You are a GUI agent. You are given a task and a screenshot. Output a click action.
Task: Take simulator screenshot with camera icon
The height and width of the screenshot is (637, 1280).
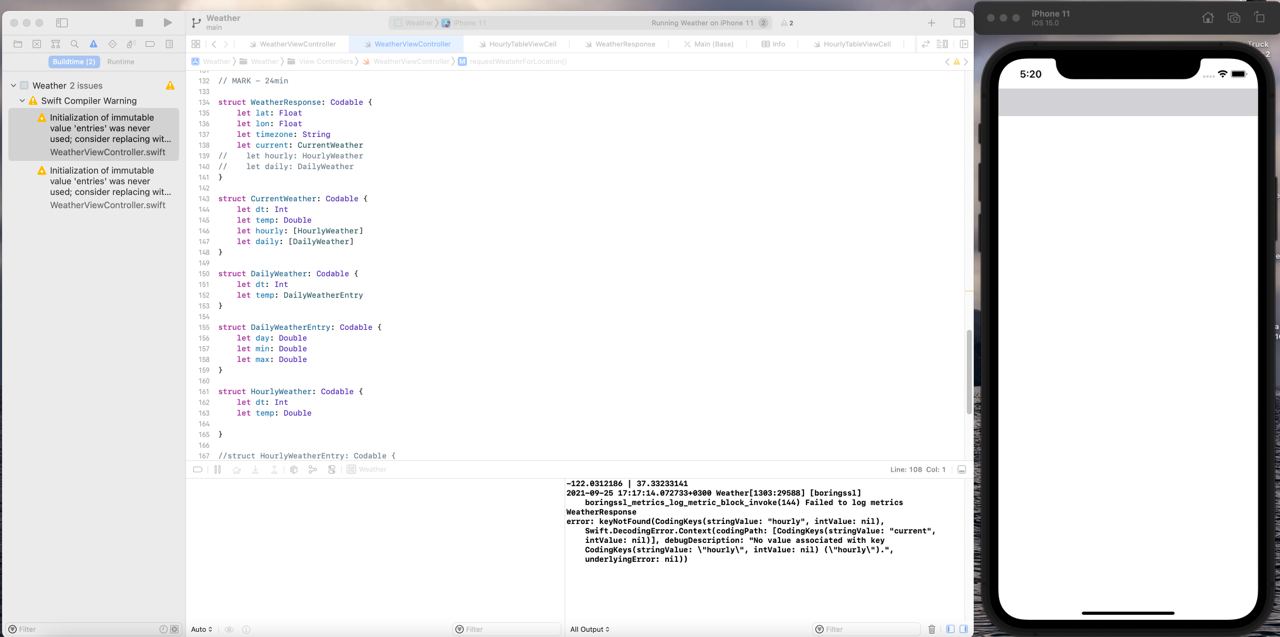coord(1234,18)
